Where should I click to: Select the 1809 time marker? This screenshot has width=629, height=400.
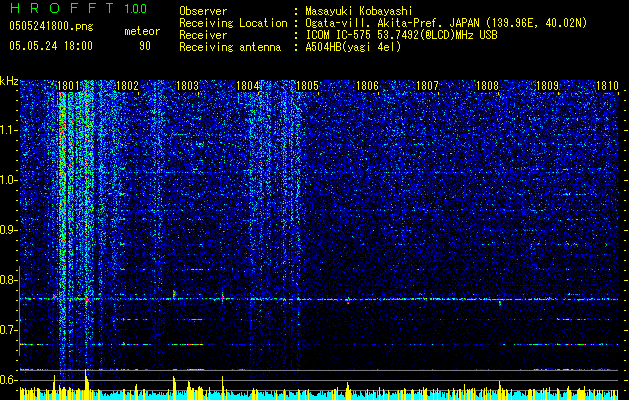point(547,85)
